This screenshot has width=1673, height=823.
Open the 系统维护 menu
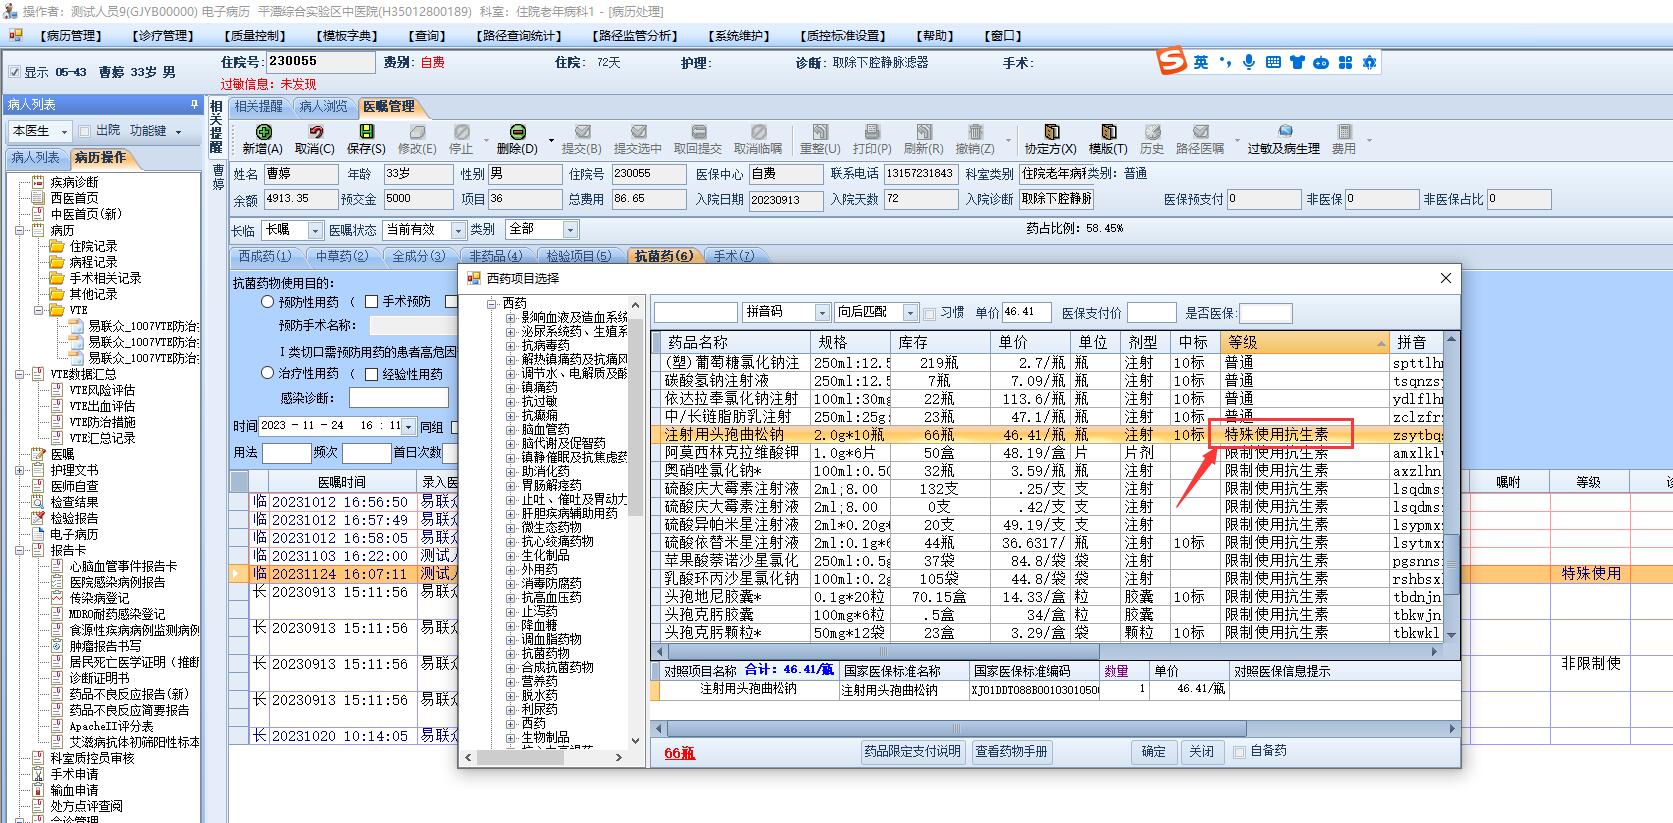[740, 36]
